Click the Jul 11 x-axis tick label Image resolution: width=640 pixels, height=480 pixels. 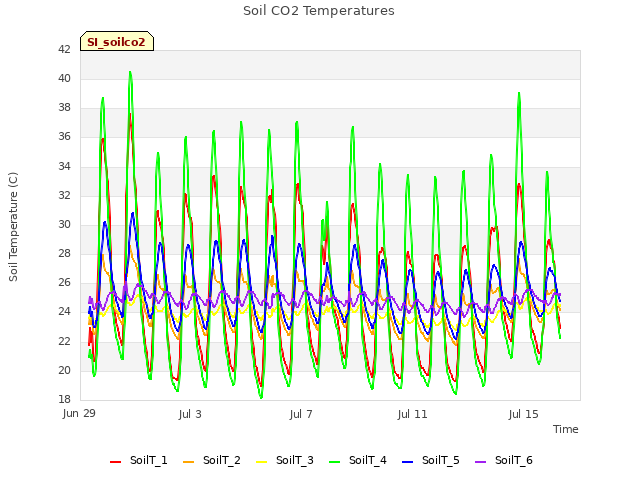pyautogui.click(x=412, y=414)
